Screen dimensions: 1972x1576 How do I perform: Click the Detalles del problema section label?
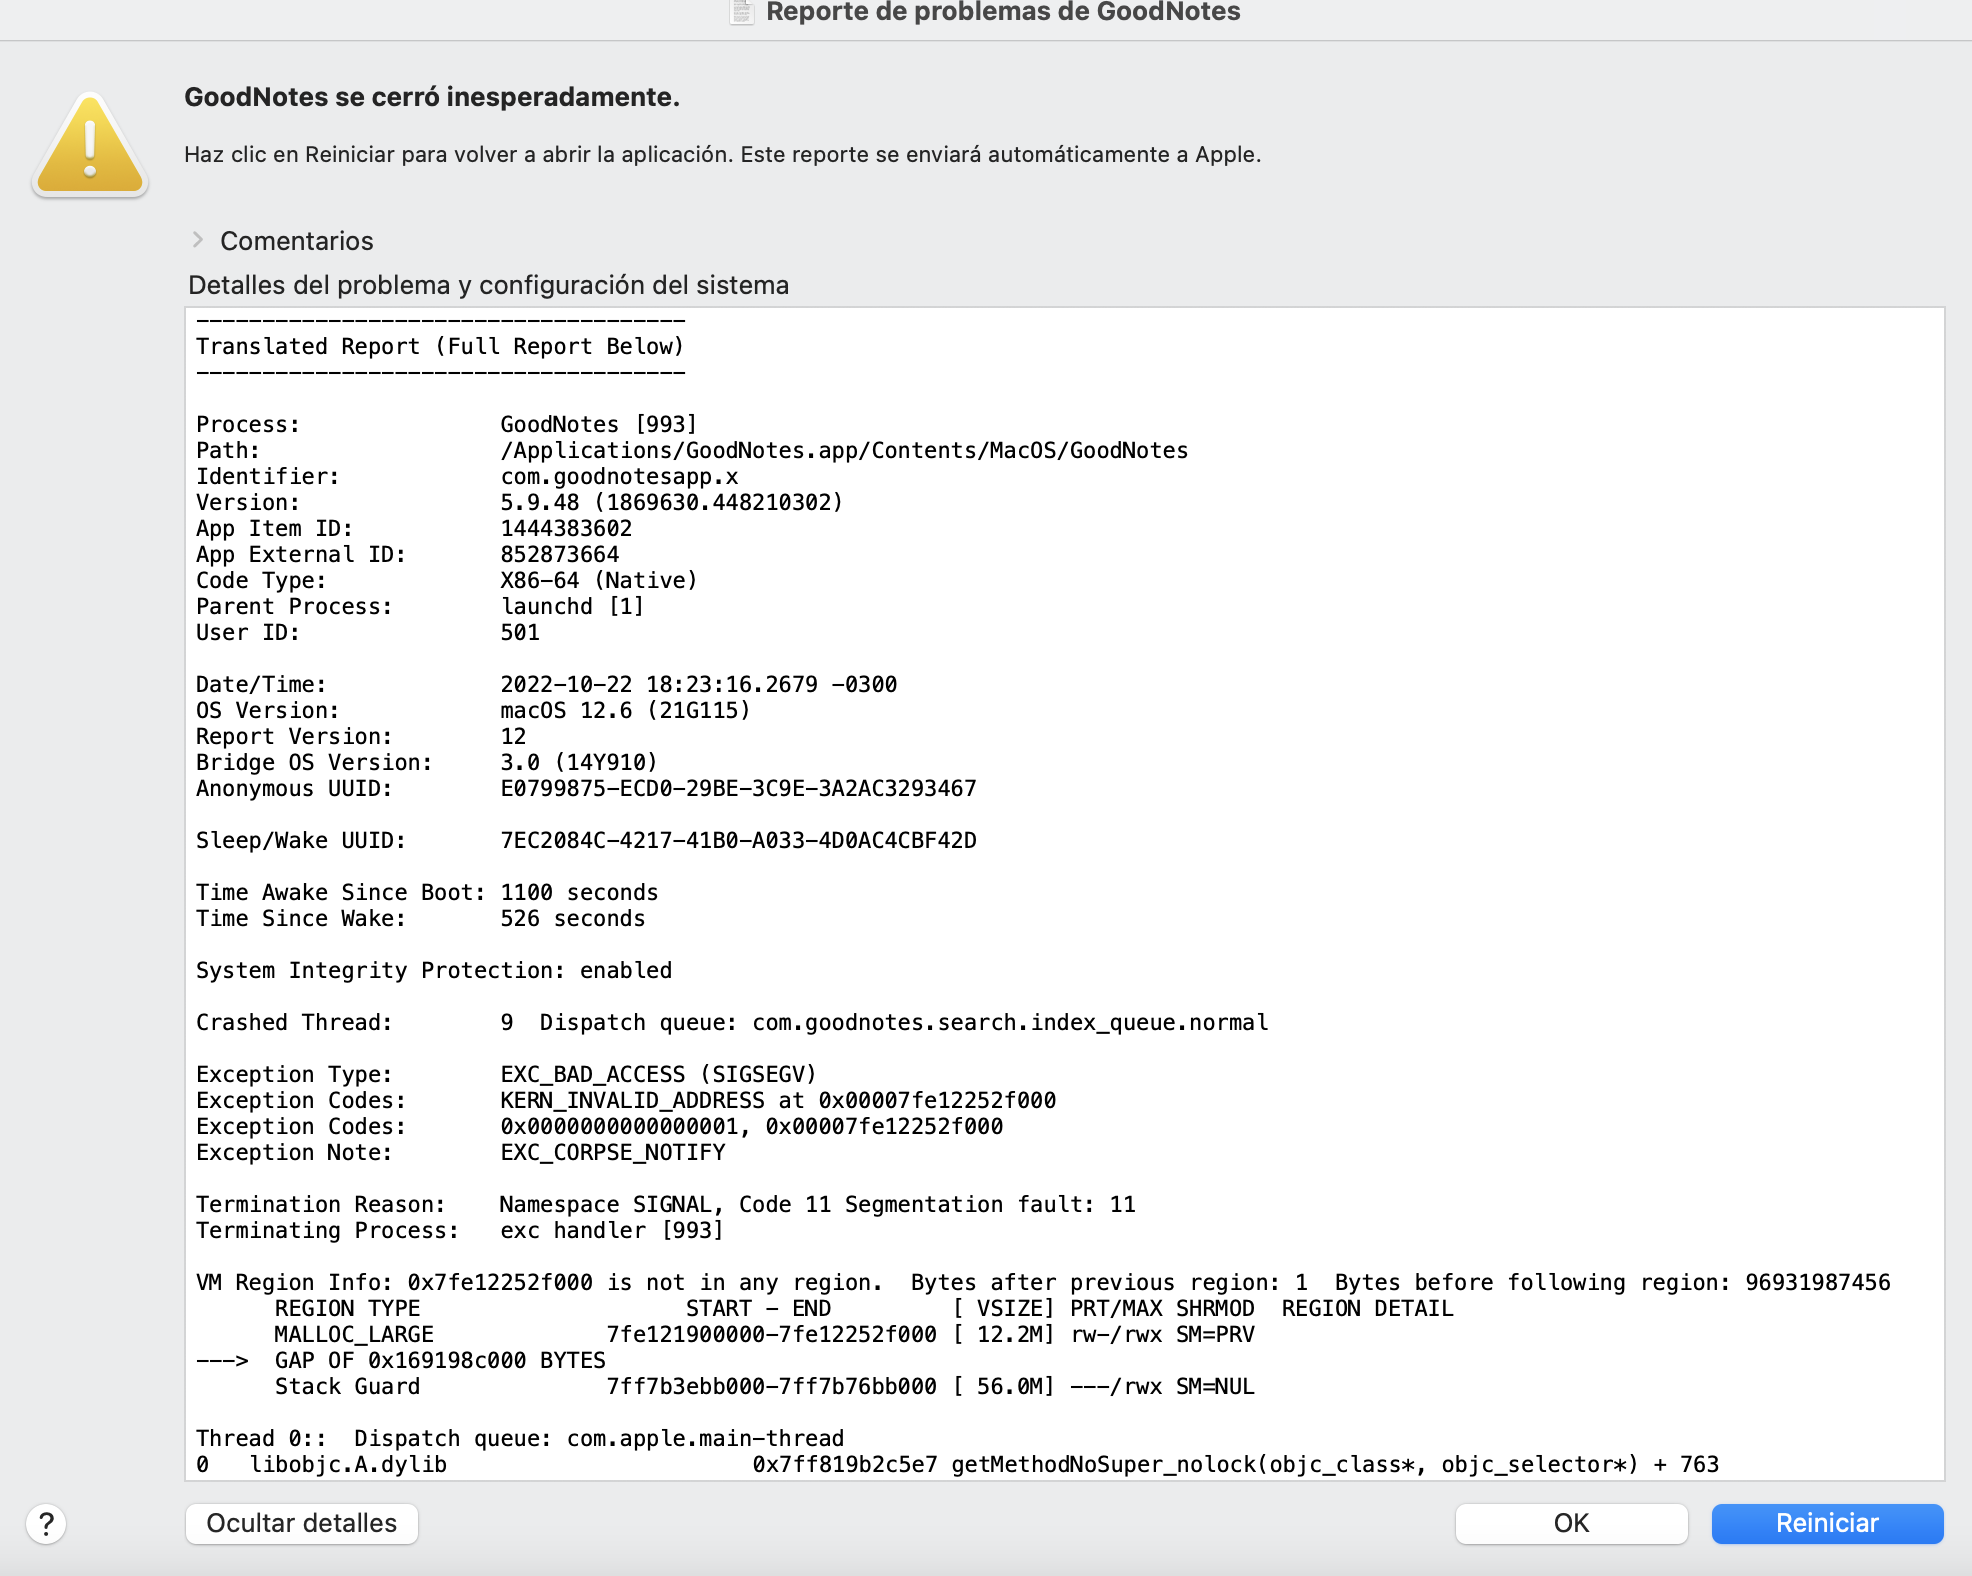[x=488, y=285]
